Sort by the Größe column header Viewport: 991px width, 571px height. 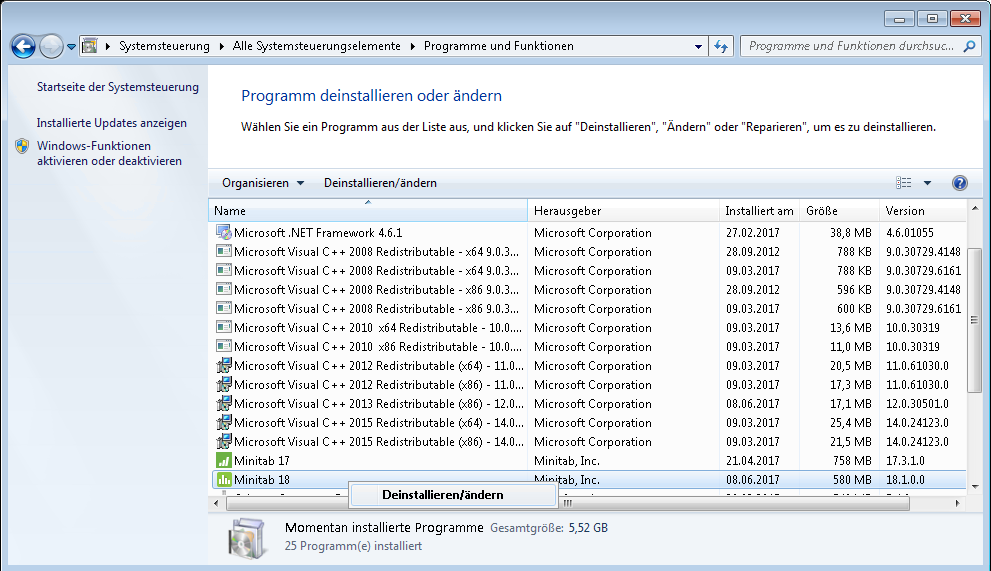pos(839,211)
